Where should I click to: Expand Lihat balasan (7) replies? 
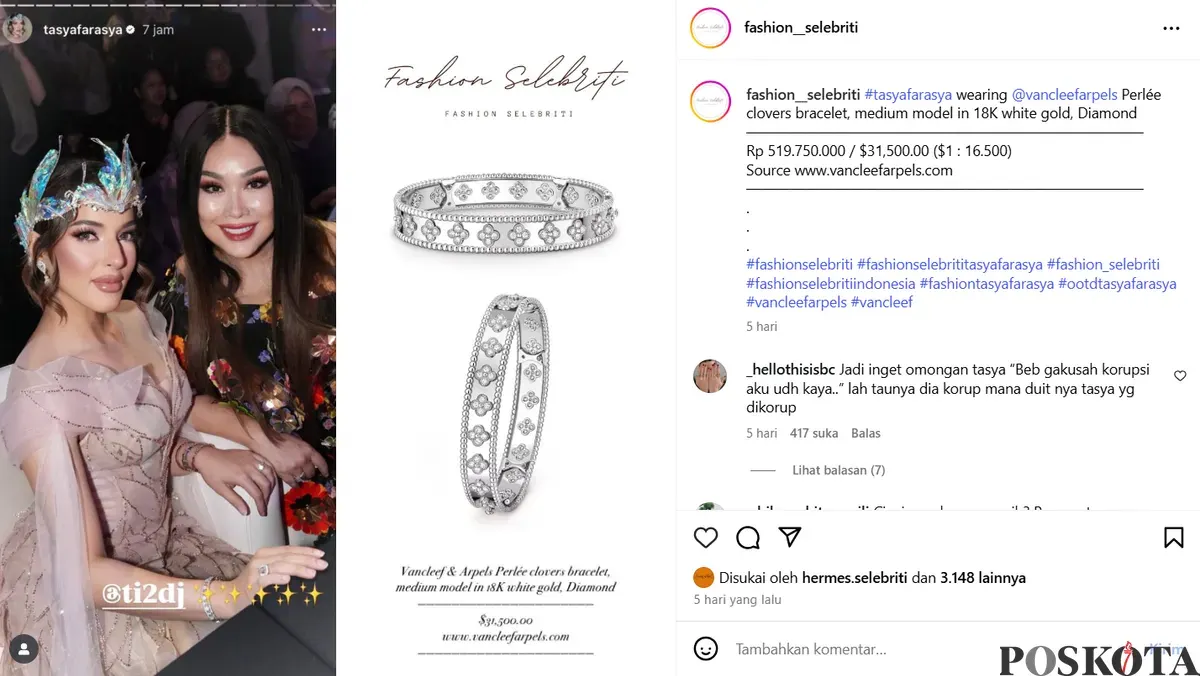pos(838,470)
